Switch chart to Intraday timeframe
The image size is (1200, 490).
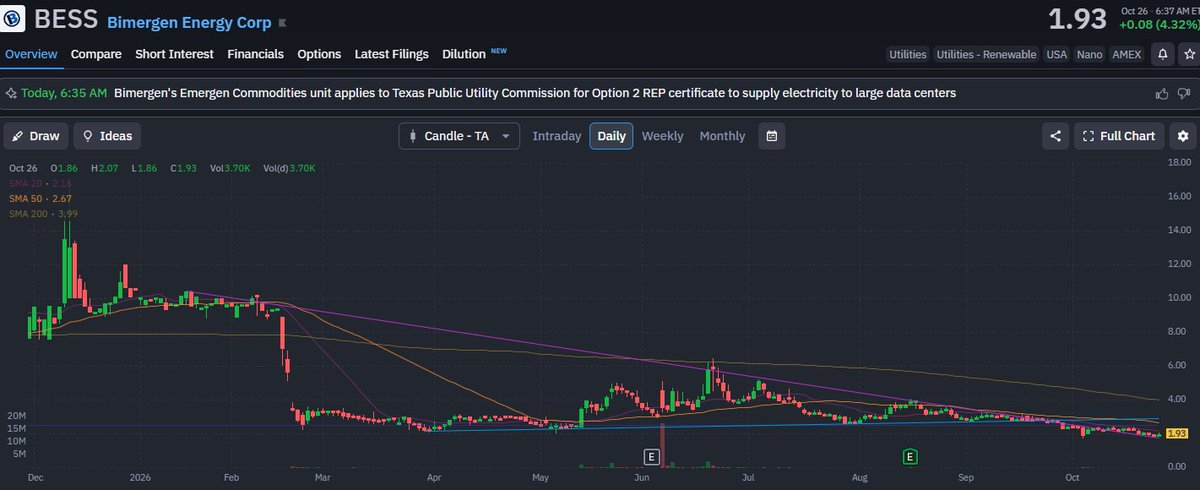tap(557, 136)
